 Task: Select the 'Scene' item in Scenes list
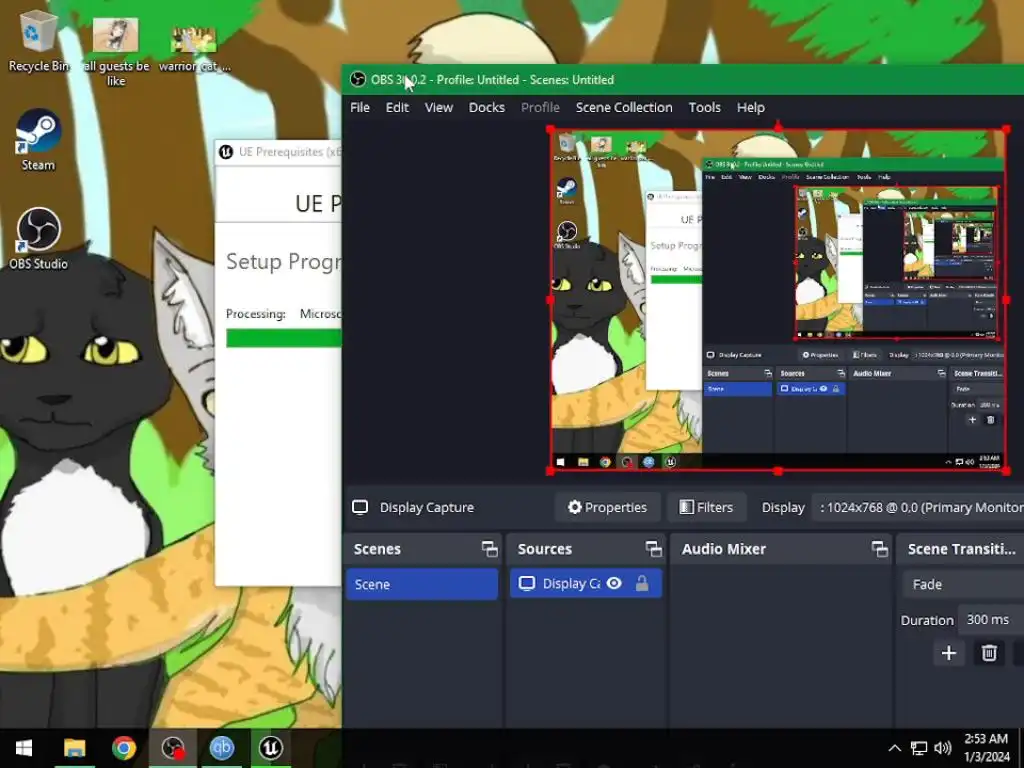pos(422,584)
